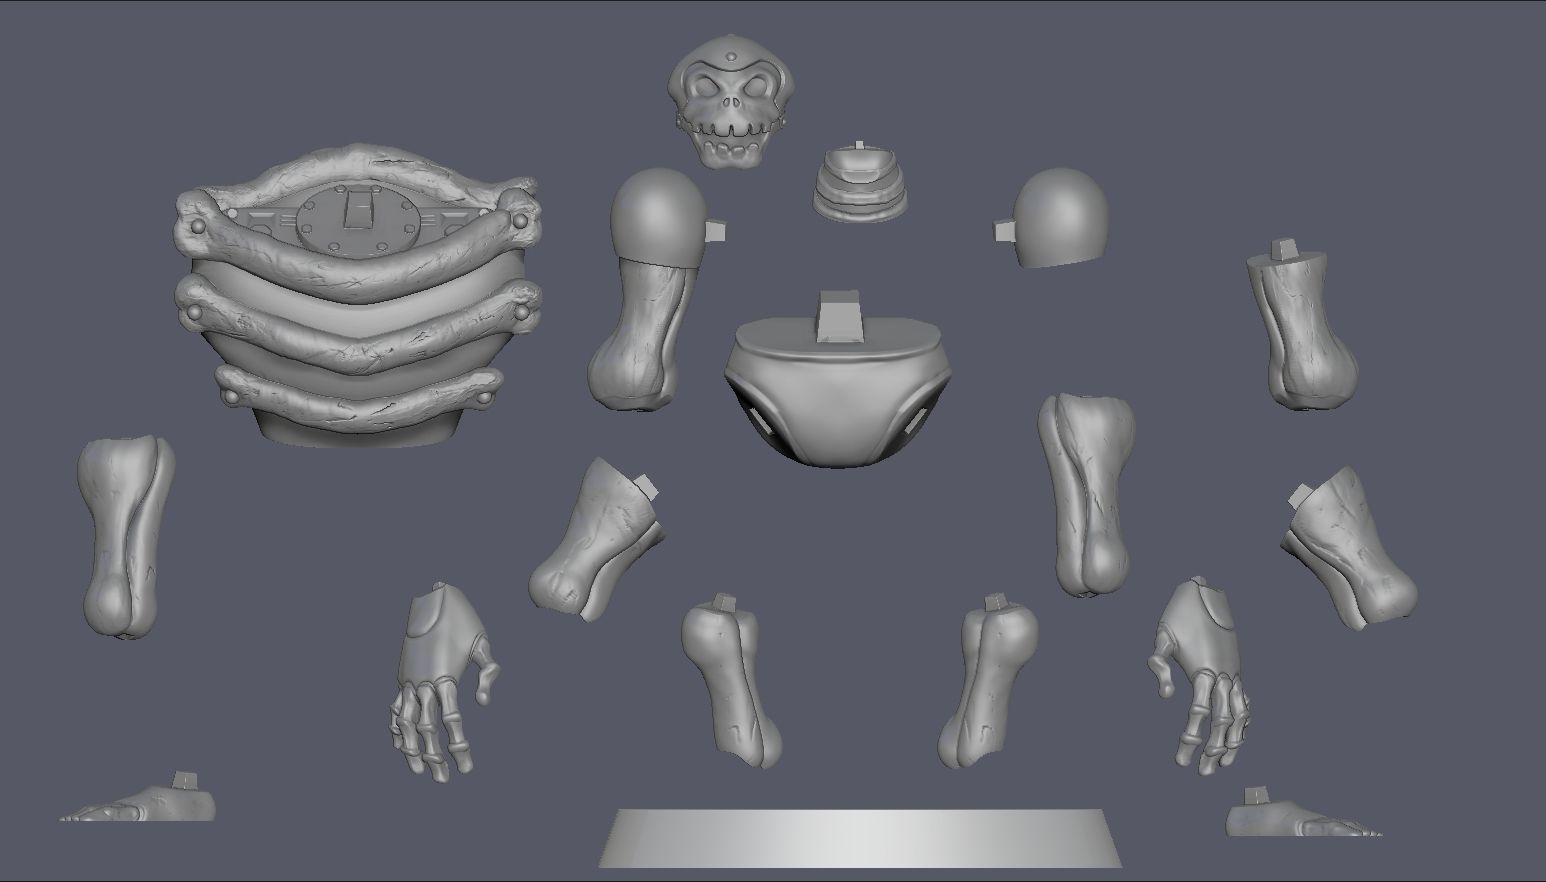Select the skeletal hand on the left side
The width and height of the screenshot is (1546, 882).
pos(443,682)
